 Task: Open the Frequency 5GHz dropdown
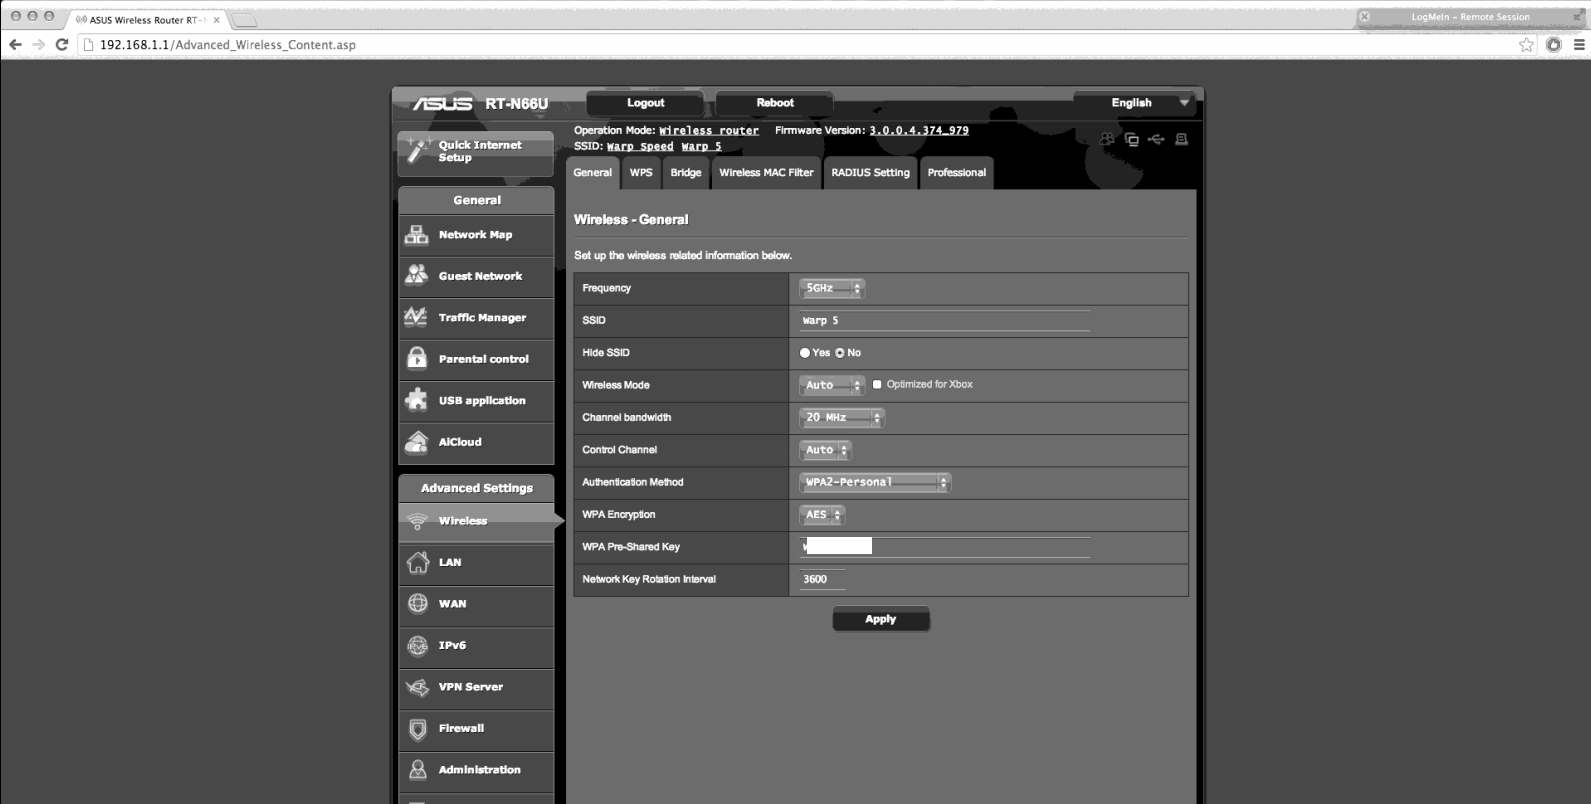point(832,288)
